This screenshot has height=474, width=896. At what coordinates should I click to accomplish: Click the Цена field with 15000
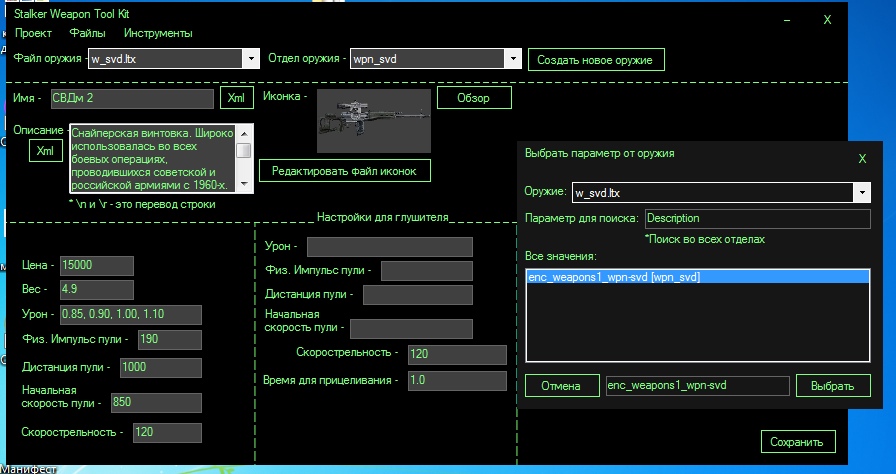97,266
